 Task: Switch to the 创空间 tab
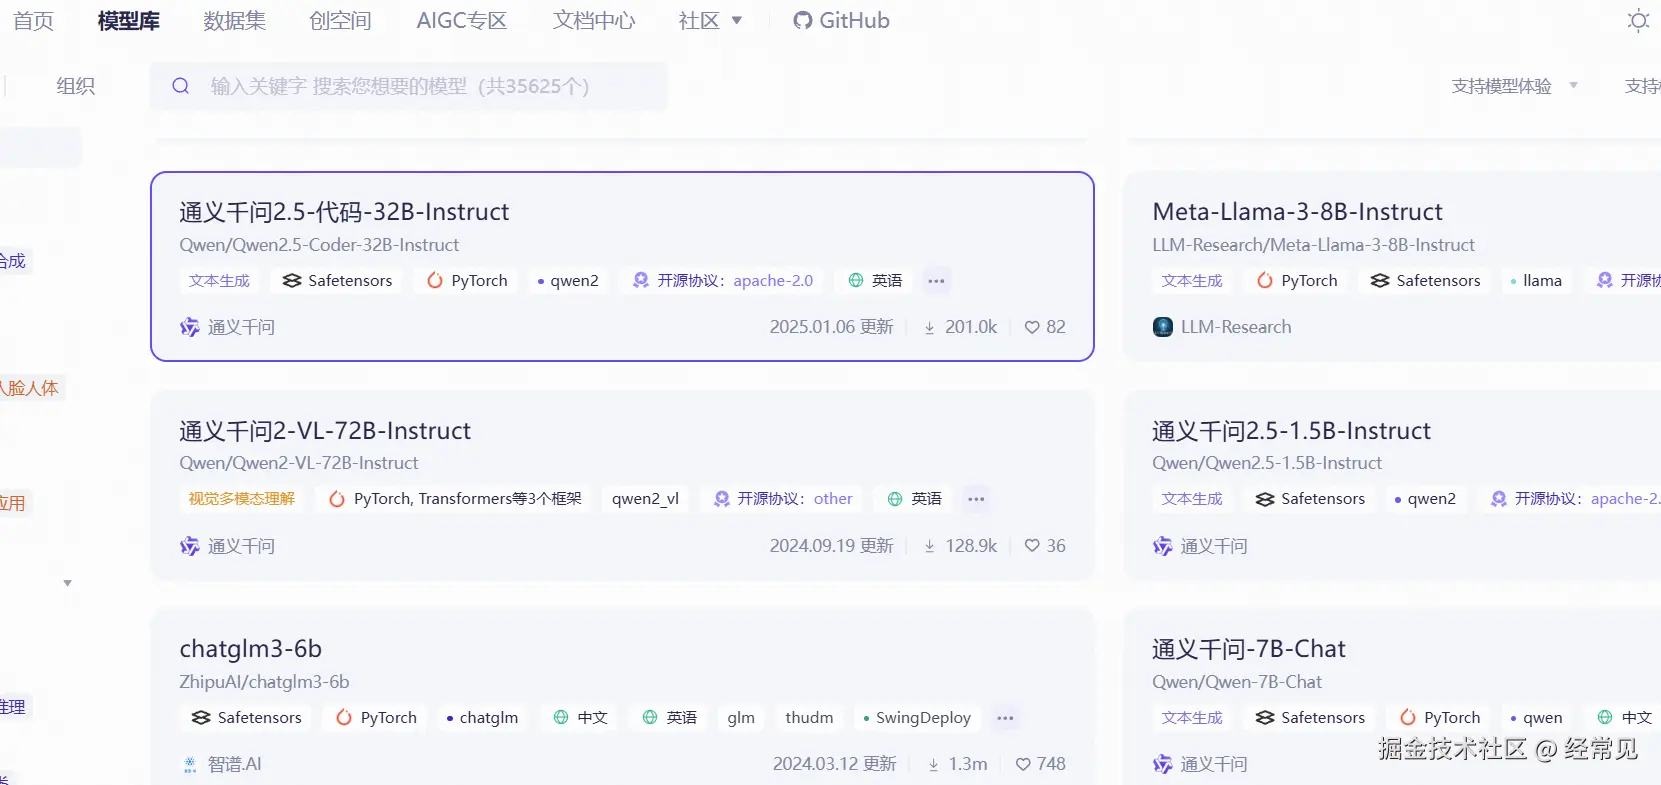(x=340, y=20)
